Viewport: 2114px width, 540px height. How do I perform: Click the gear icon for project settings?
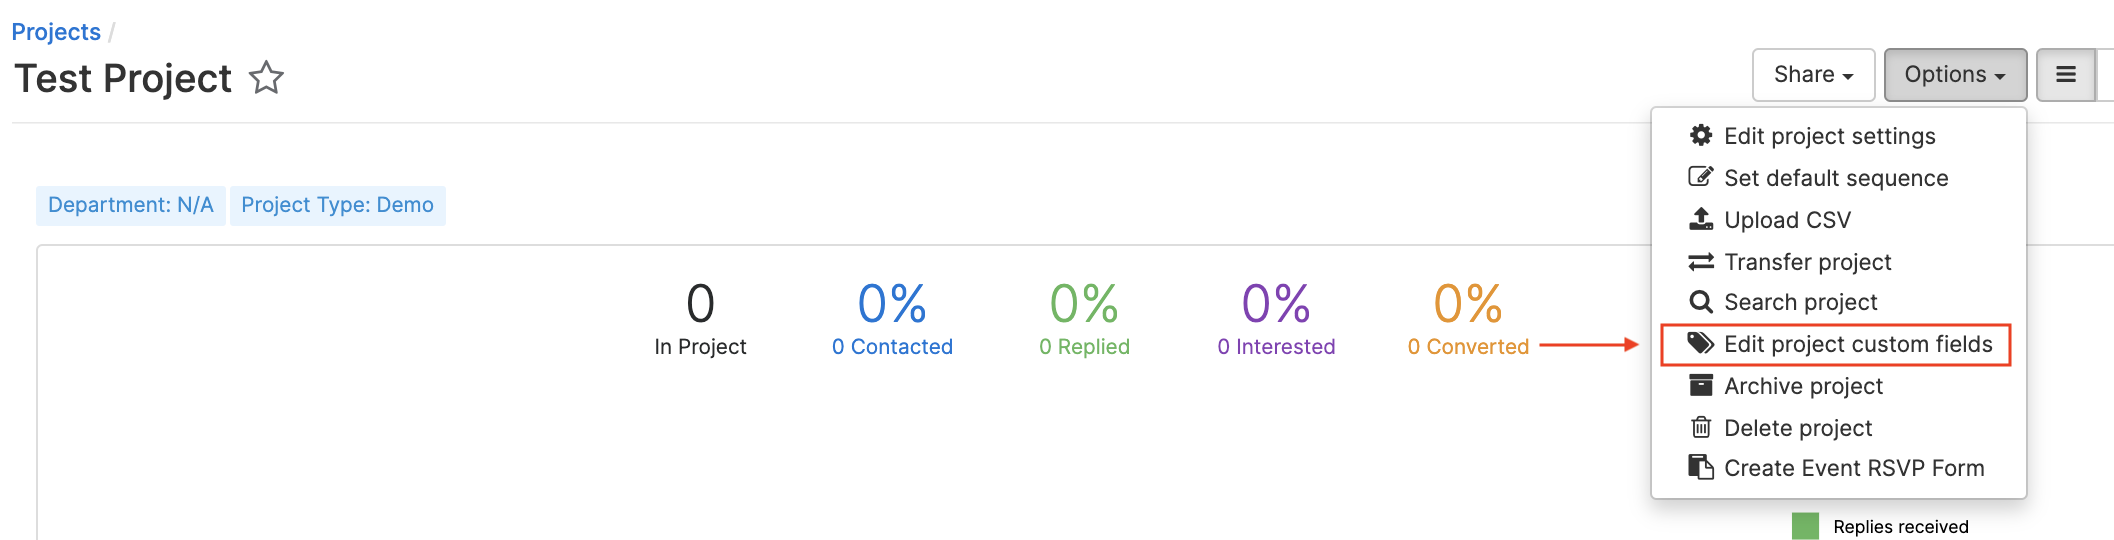1701,135
